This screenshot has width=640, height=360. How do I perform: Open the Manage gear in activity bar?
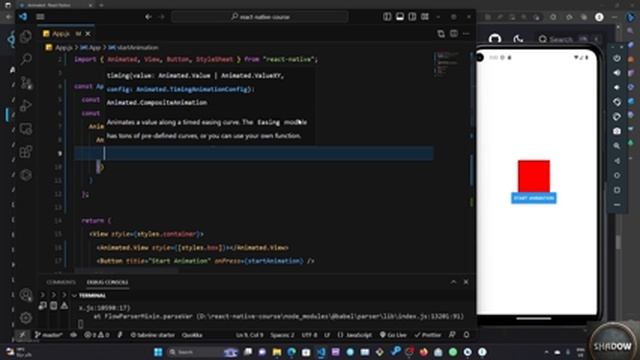[x=26, y=318]
